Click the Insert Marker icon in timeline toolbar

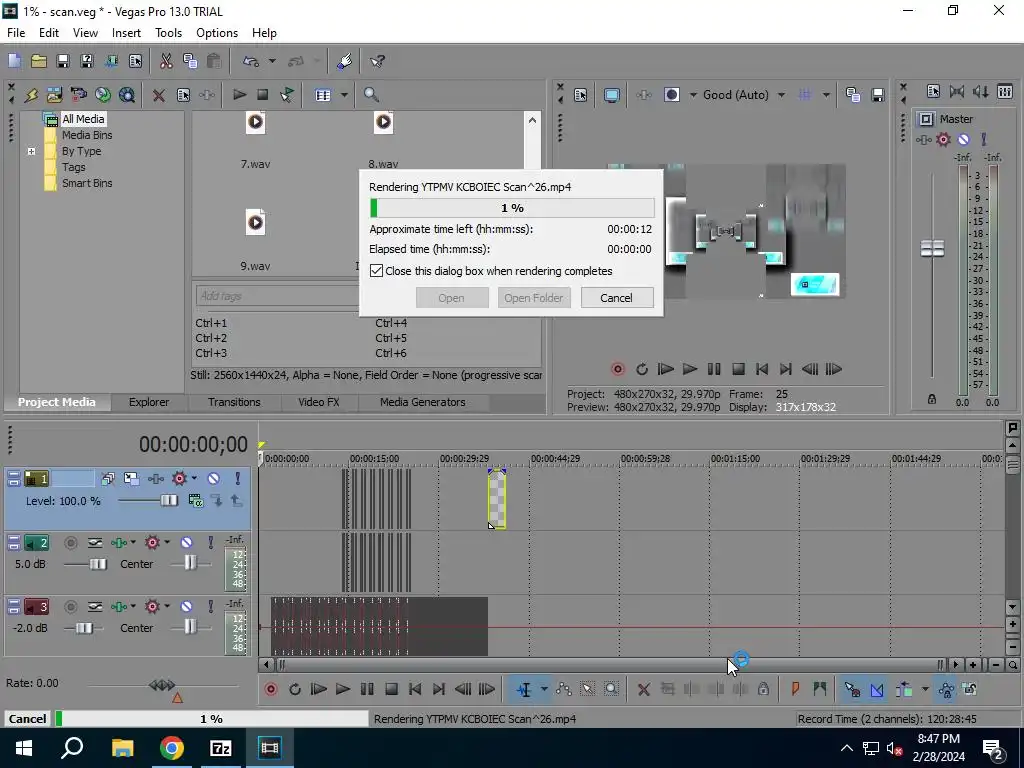(795, 690)
